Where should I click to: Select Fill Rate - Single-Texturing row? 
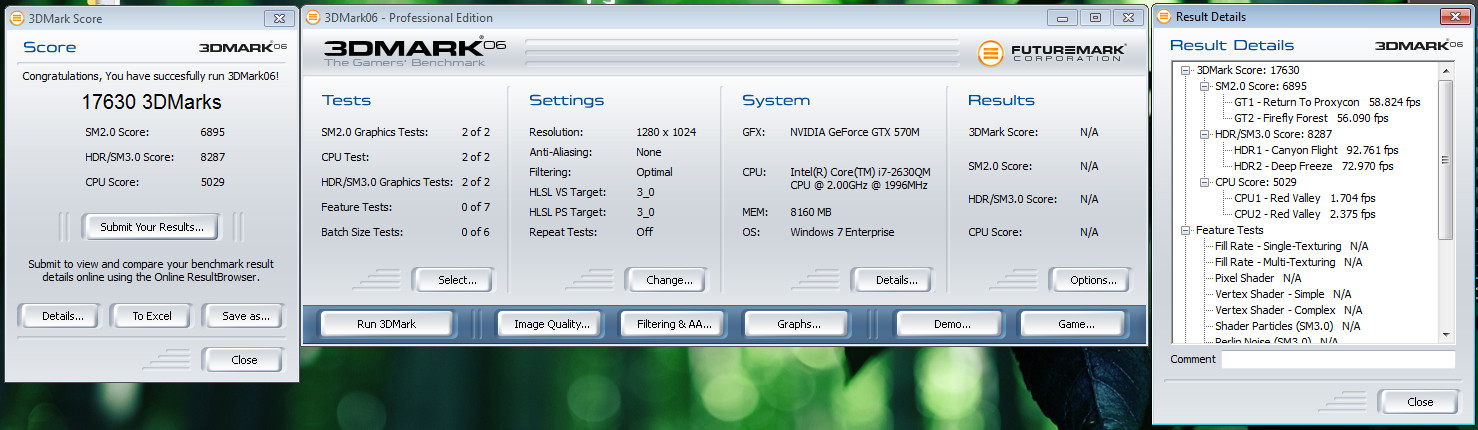1291,246
